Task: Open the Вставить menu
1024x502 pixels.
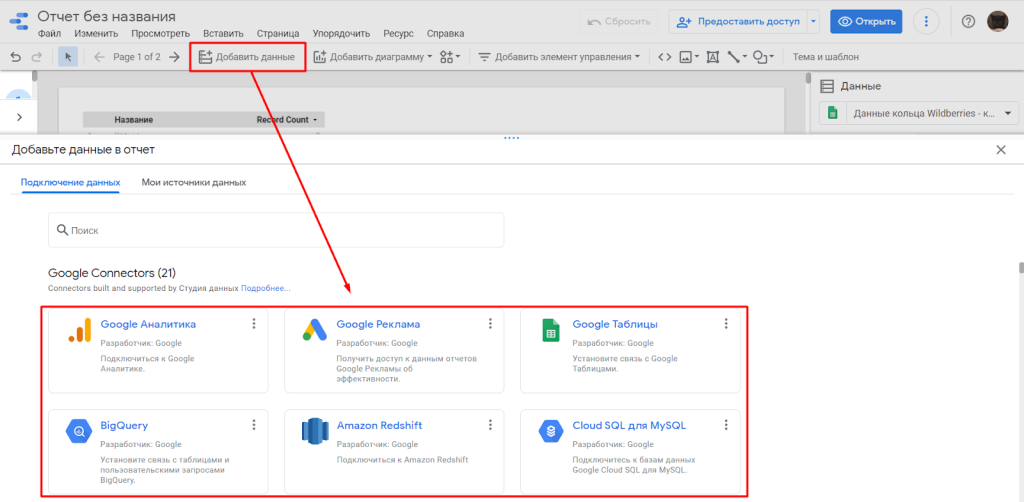Action: 223,33
